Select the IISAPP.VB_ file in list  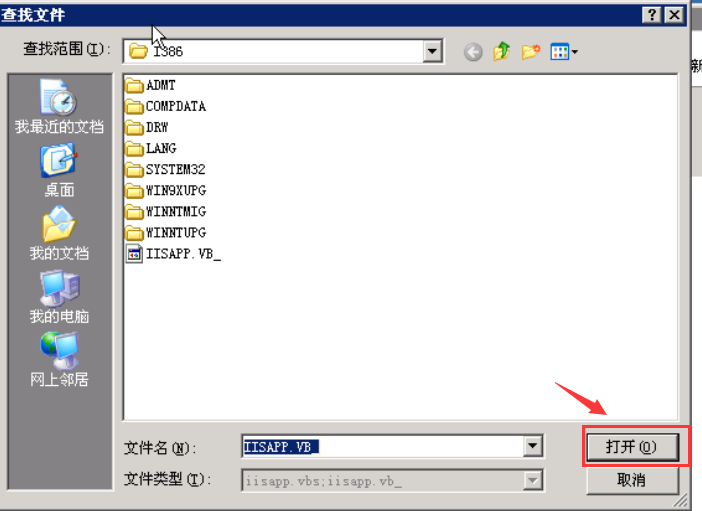[x=174, y=254]
